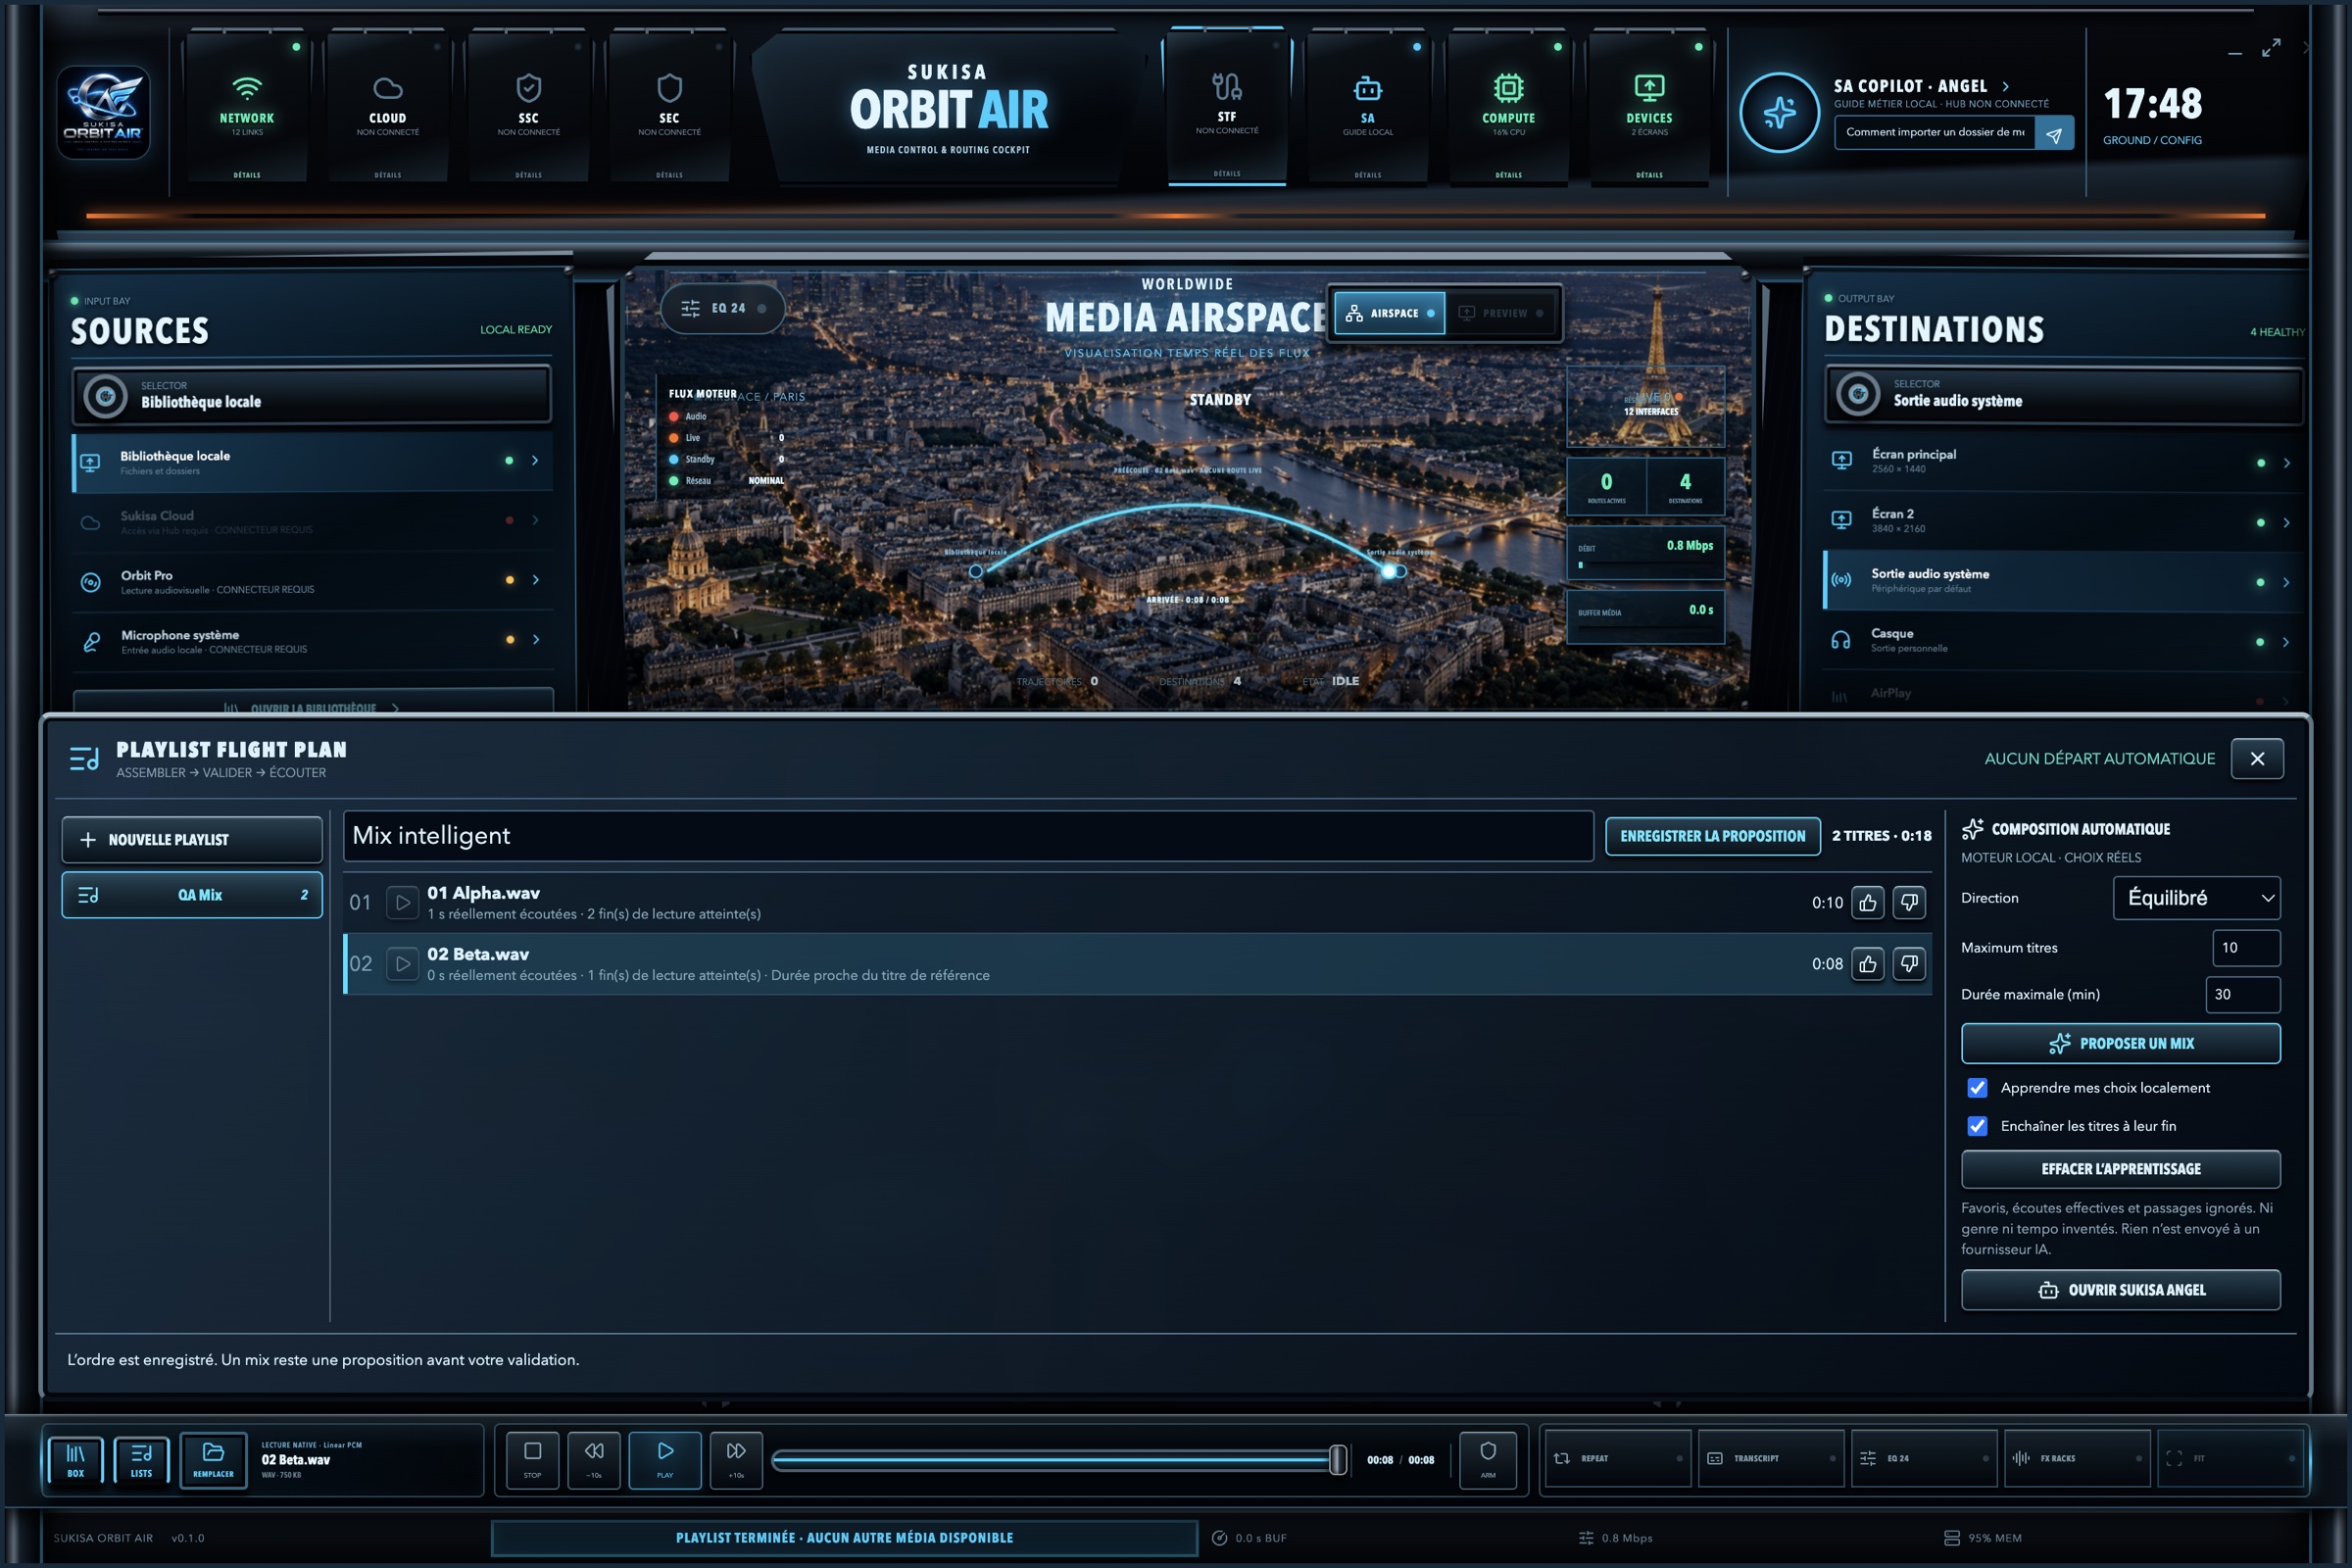Click the Play button in transport
Image resolution: width=2352 pixels, height=1568 pixels.
coord(665,1460)
